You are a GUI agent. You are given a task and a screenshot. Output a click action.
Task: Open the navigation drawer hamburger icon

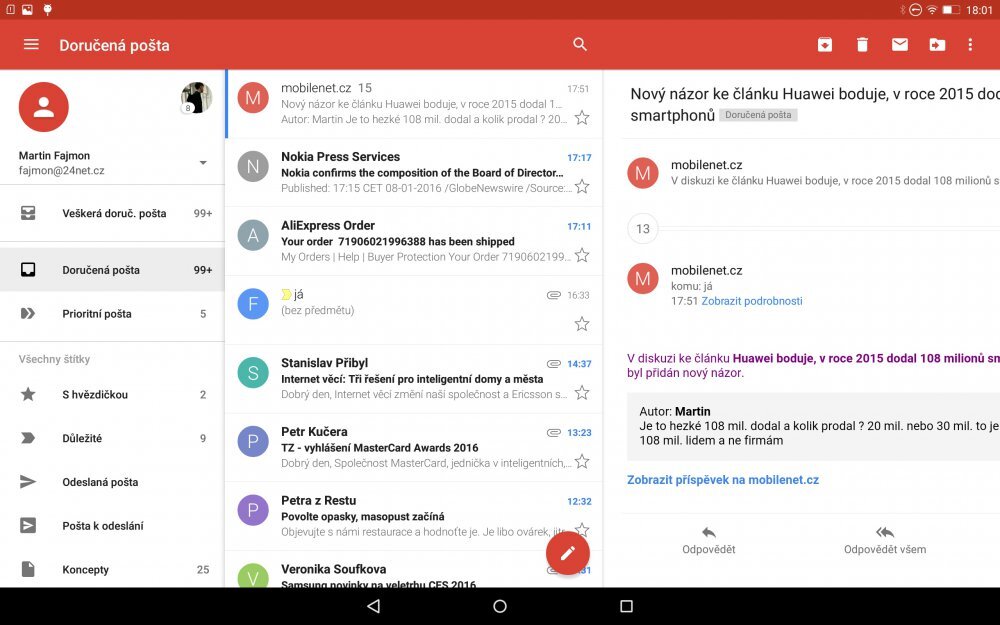30,44
